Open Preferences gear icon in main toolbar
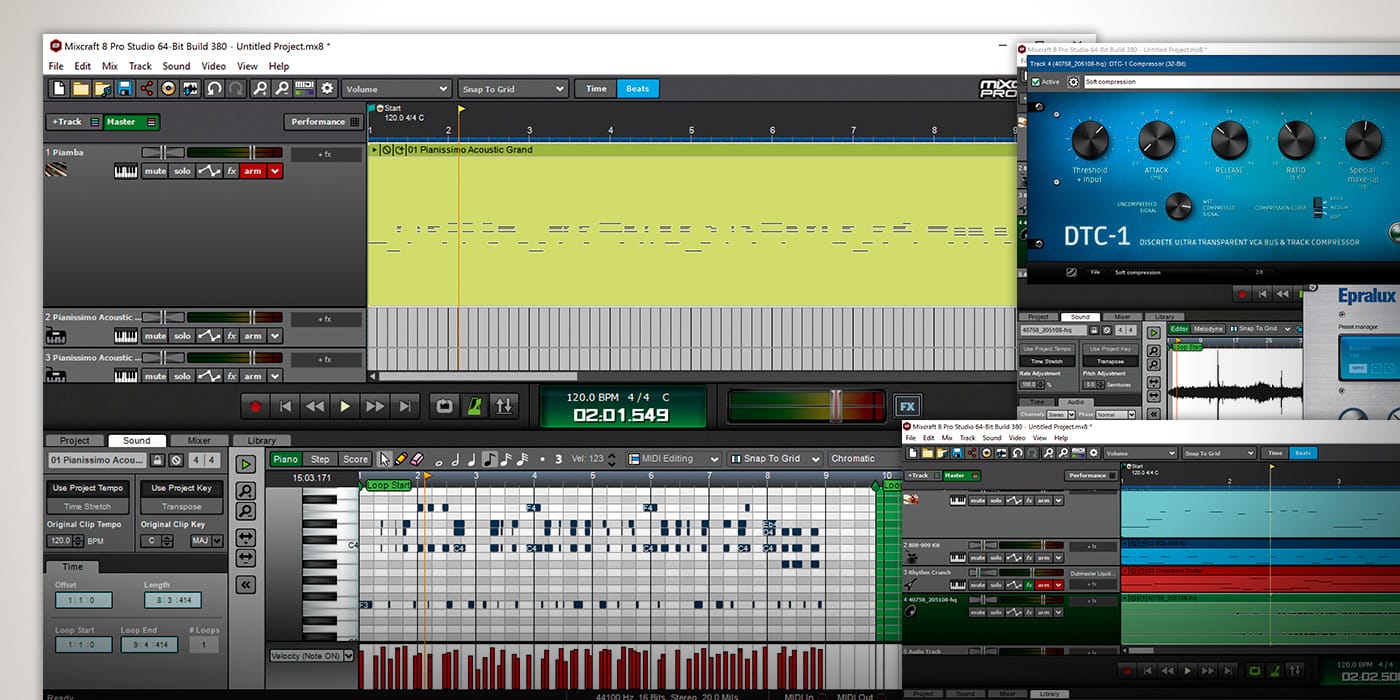Image resolution: width=1400 pixels, height=700 pixels. coord(327,89)
